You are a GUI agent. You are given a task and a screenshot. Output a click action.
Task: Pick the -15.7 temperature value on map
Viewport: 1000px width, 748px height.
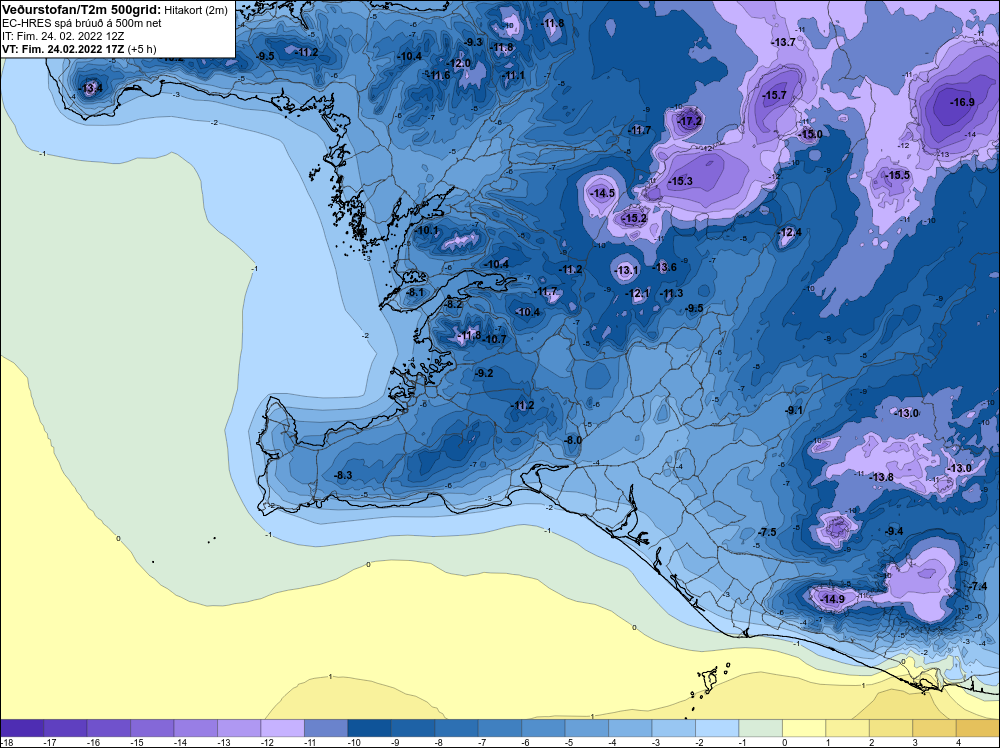[774, 95]
